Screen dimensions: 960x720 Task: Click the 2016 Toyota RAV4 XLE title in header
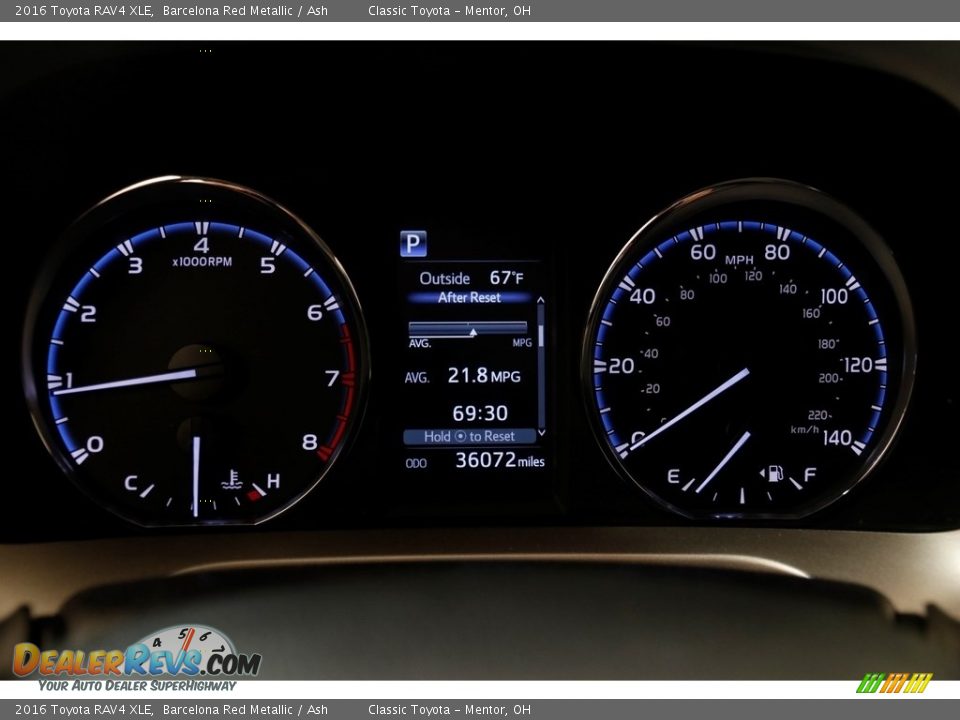tap(84, 10)
